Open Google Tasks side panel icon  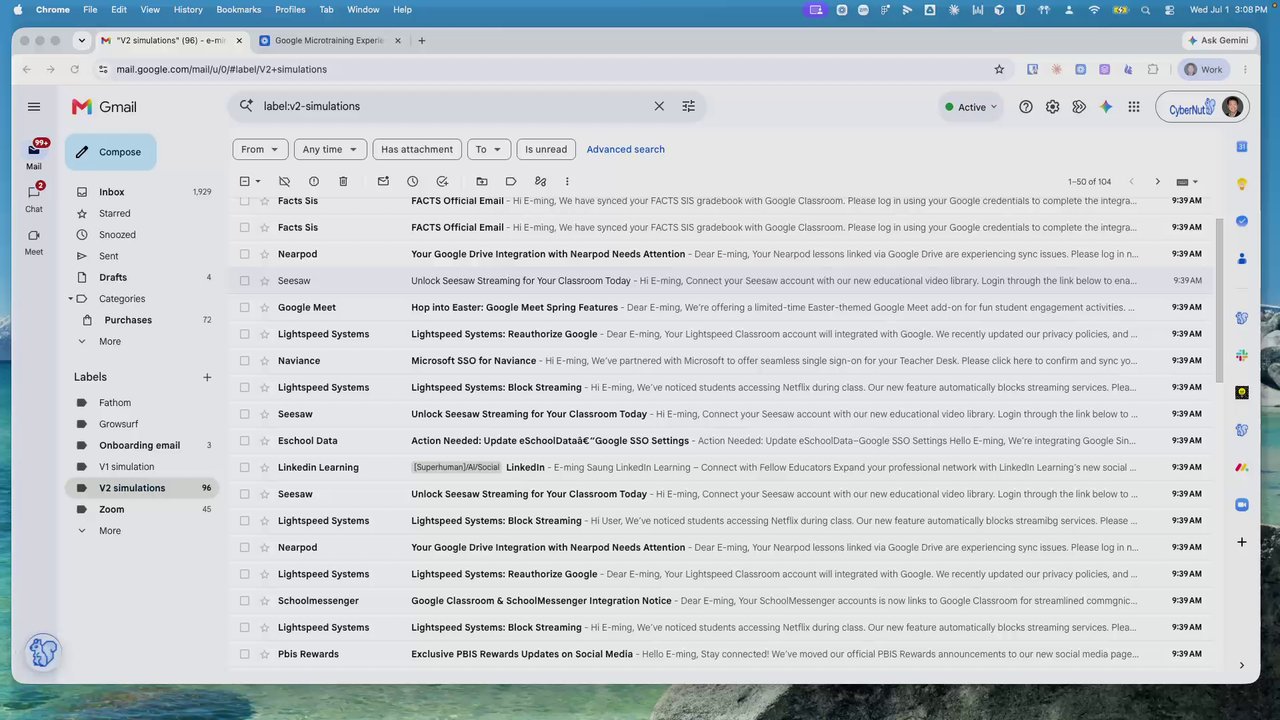1242,221
